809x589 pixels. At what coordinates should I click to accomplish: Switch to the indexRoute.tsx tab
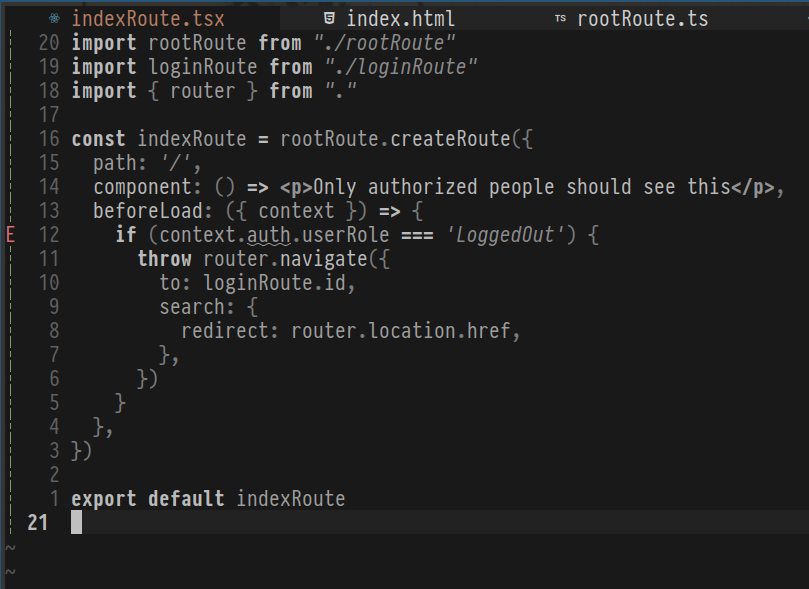[148, 19]
